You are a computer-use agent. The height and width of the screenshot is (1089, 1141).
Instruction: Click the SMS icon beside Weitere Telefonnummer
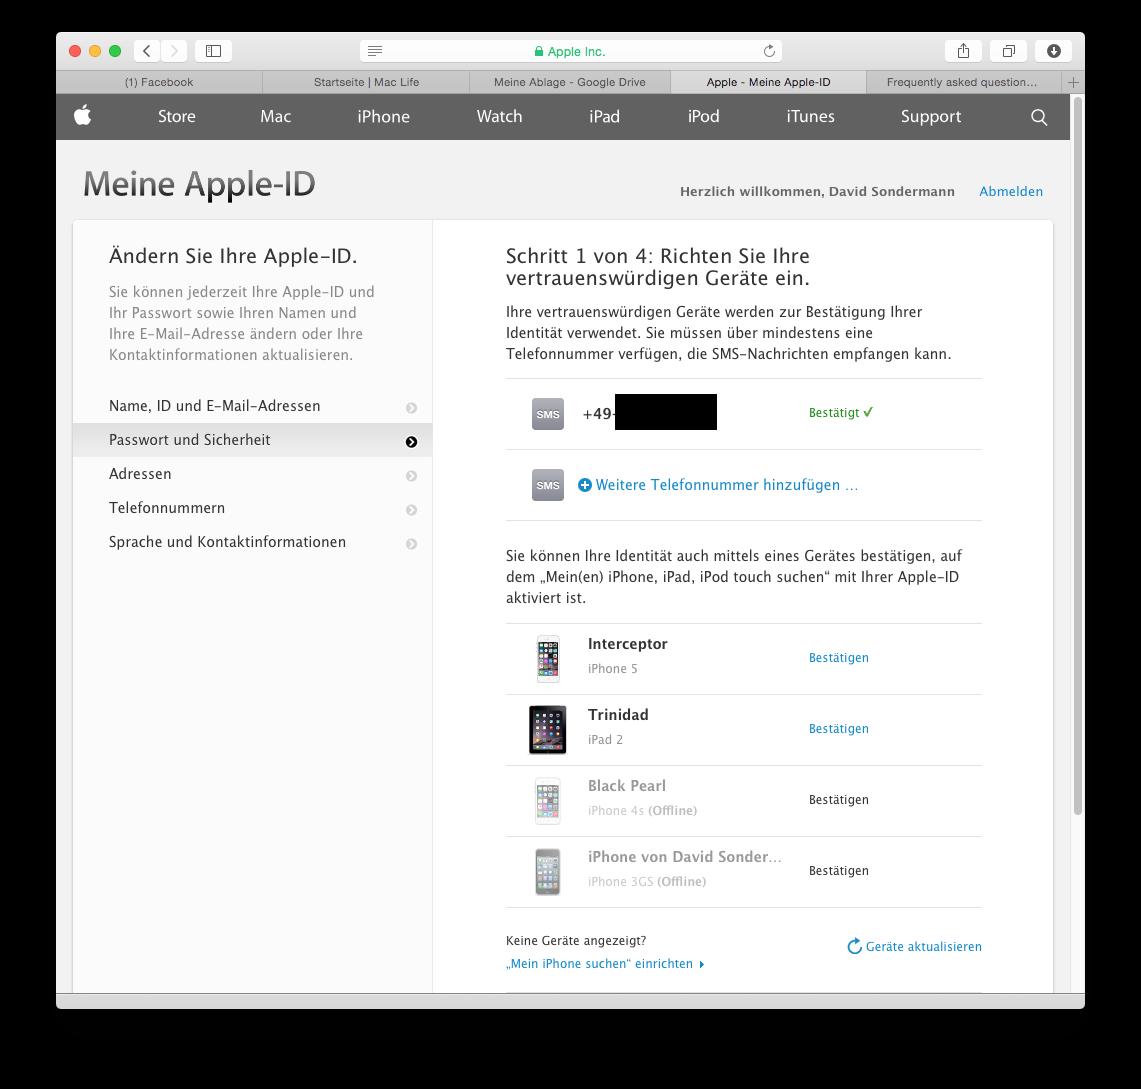(548, 485)
